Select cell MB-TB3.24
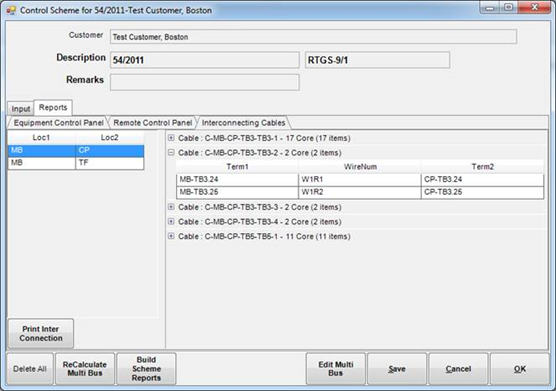Screen dimensions: 556x391 pyautogui.click(x=237, y=179)
